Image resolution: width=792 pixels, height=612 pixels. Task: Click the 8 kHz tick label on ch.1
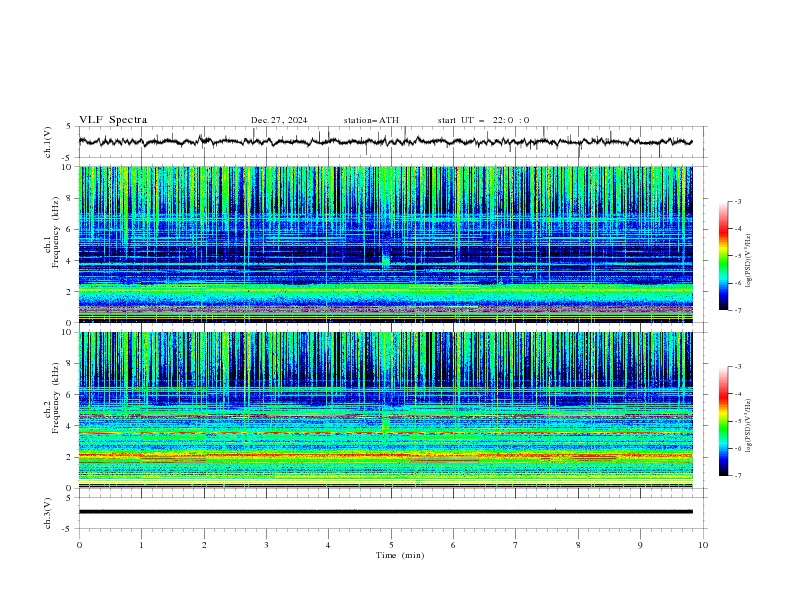(70, 198)
